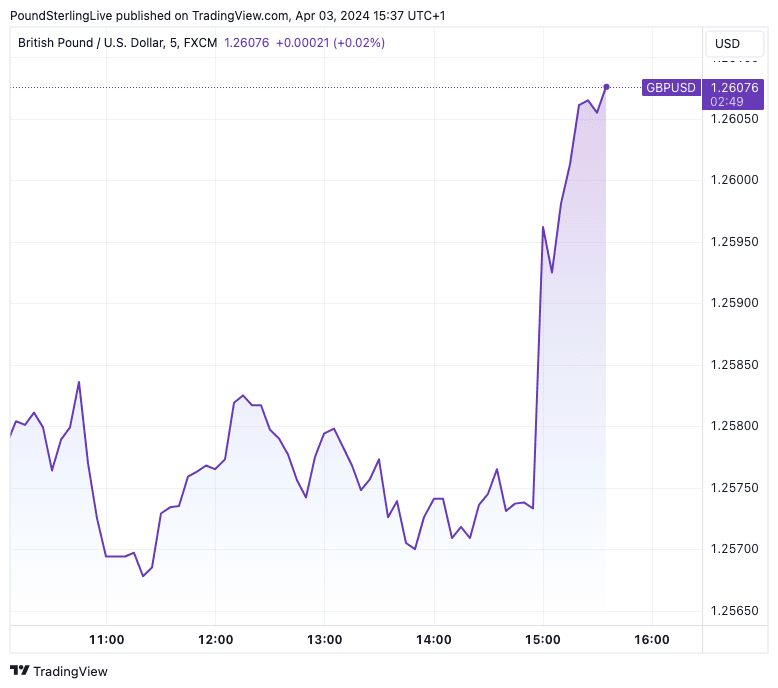Click the 1.26000 price axis label
The width and height of the screenshot is (778, 688).
(735, 180)
